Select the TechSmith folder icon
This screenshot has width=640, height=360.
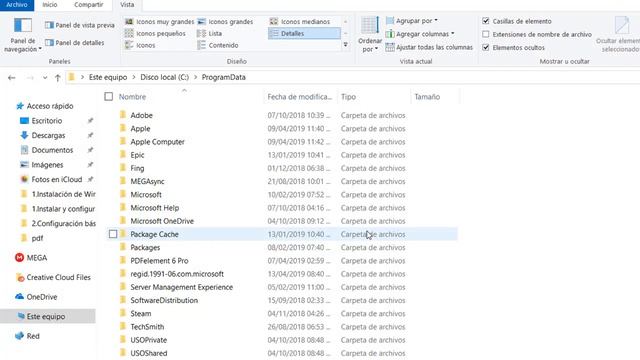pyautogui.click(x=123, y=327)
